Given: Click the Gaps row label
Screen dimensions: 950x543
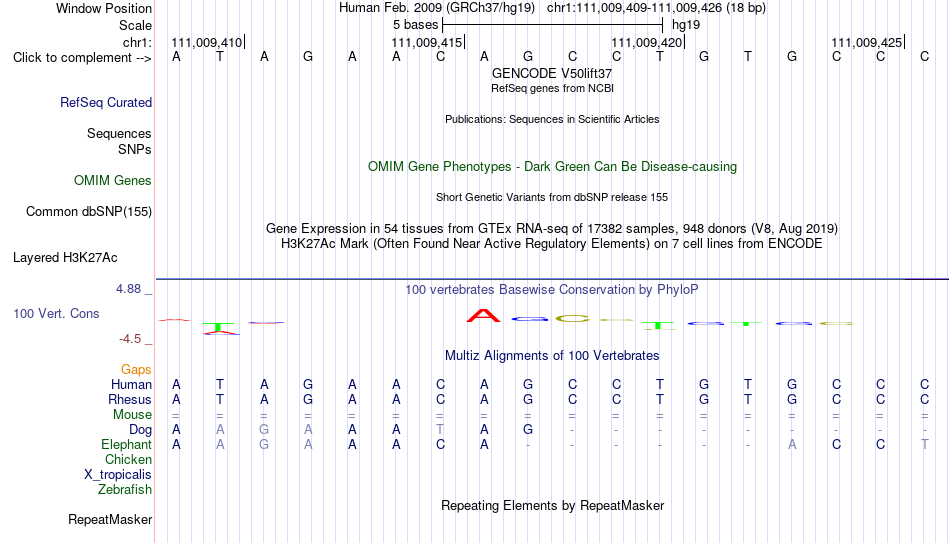Looking at the screenshot, I should (x=136, y=370).
